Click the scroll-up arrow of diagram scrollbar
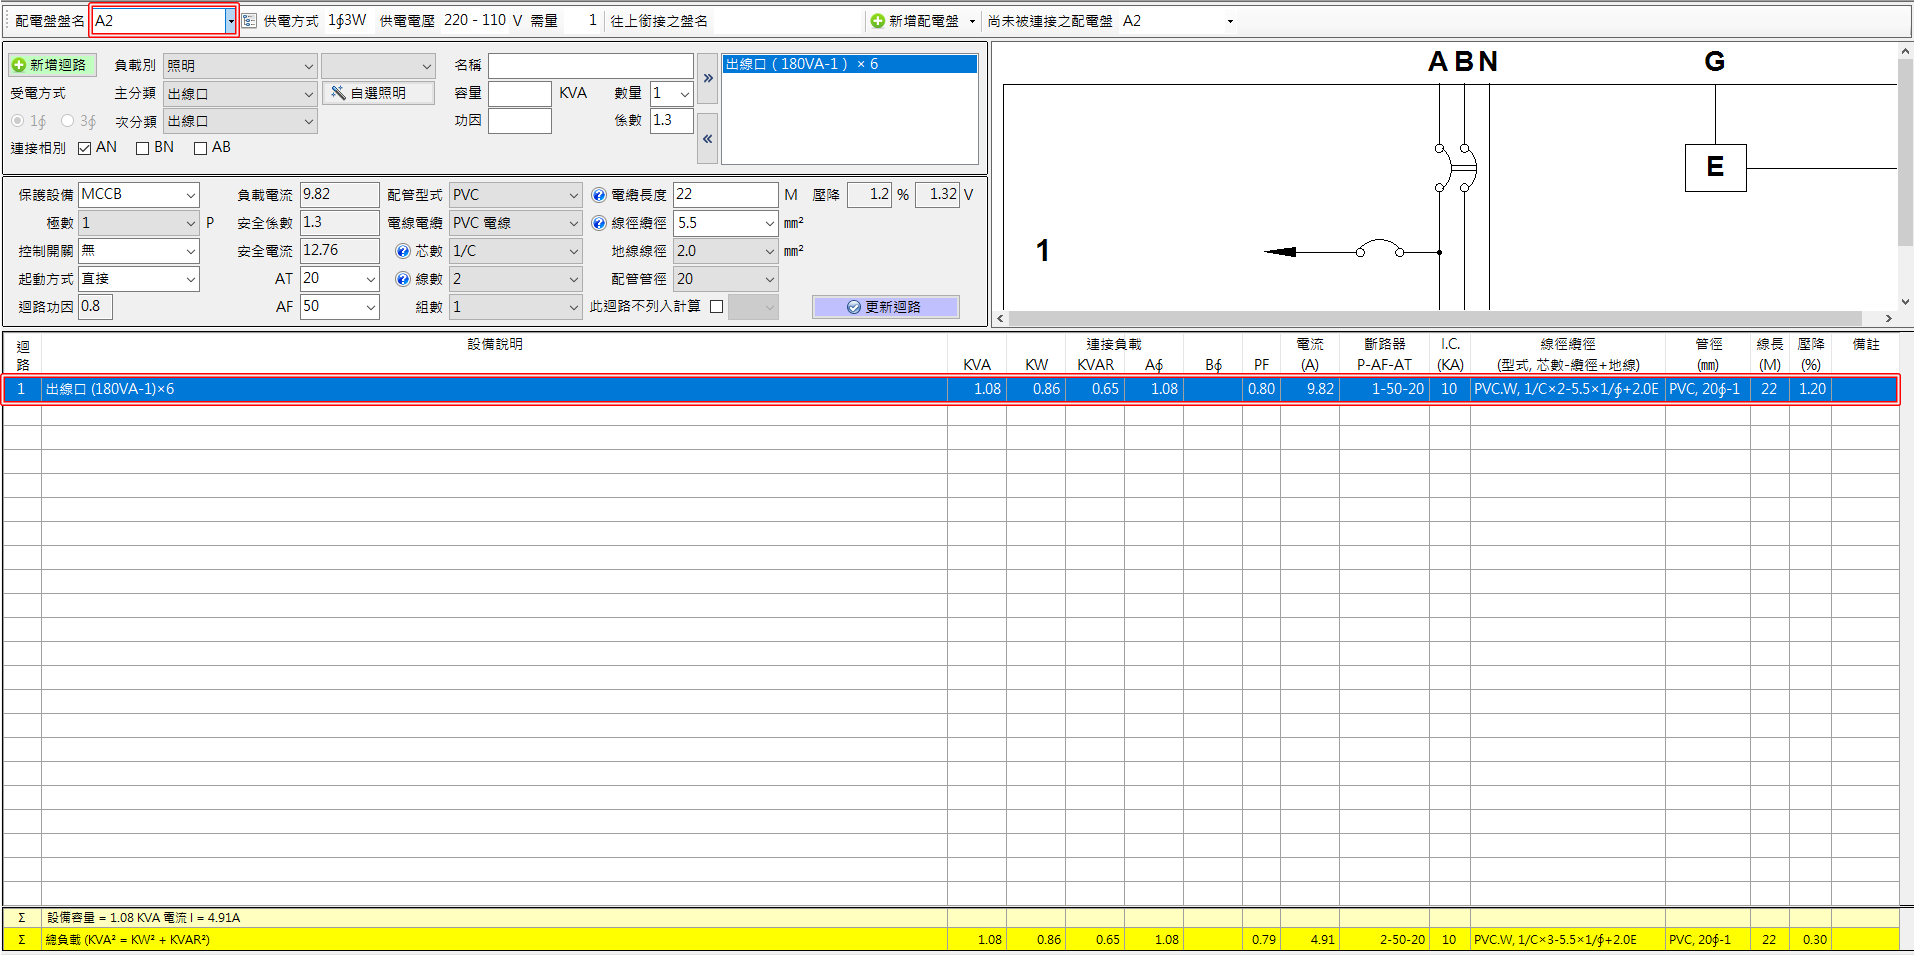1914x956 pixels. pyautogui.click(x=1904, y=52)
